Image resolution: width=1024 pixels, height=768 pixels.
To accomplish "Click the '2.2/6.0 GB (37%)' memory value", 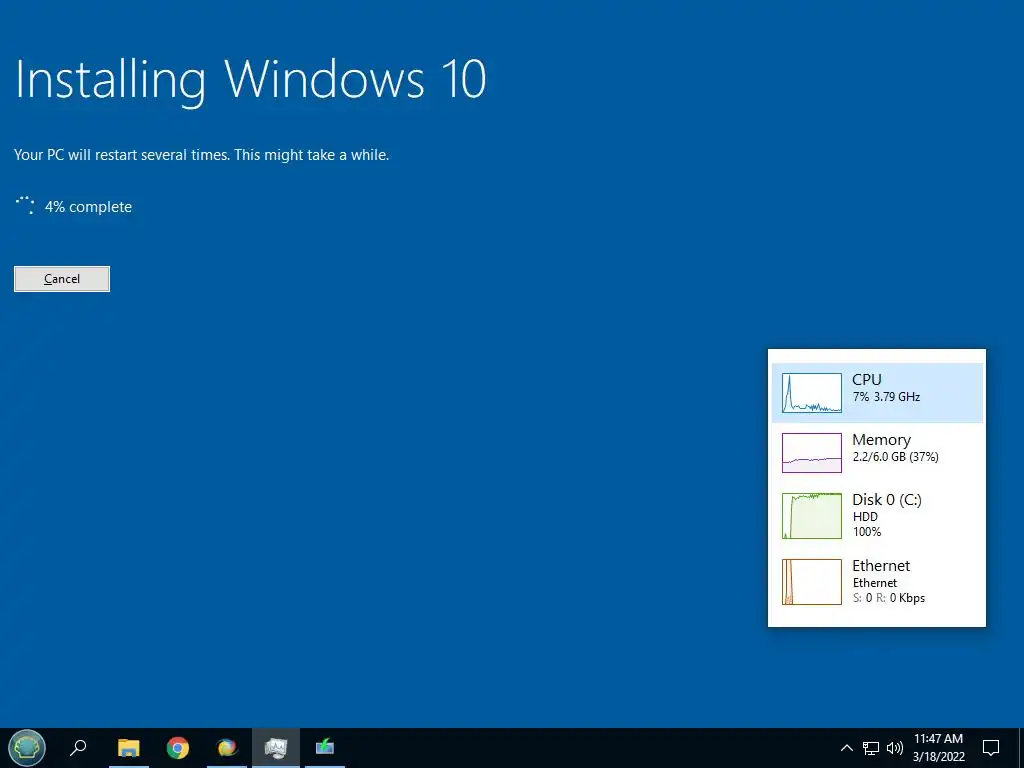I will coord(895,457).
